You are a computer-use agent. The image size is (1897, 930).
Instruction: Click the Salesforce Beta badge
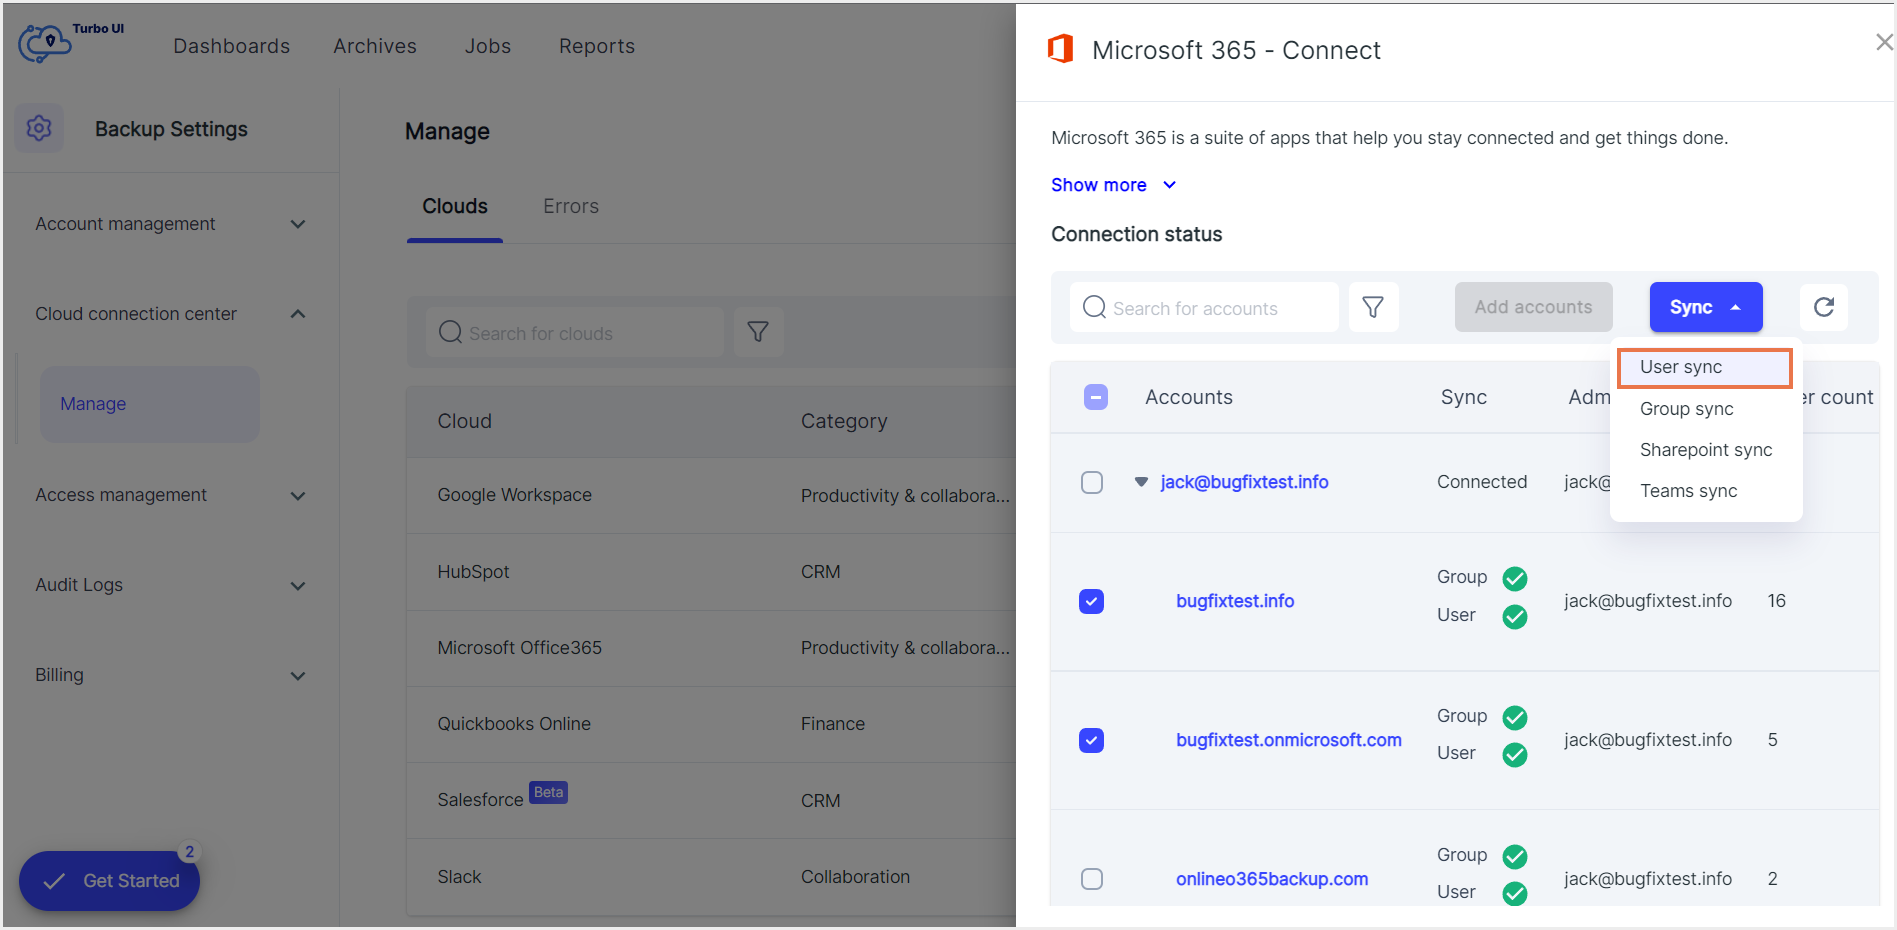pos(548,792)
